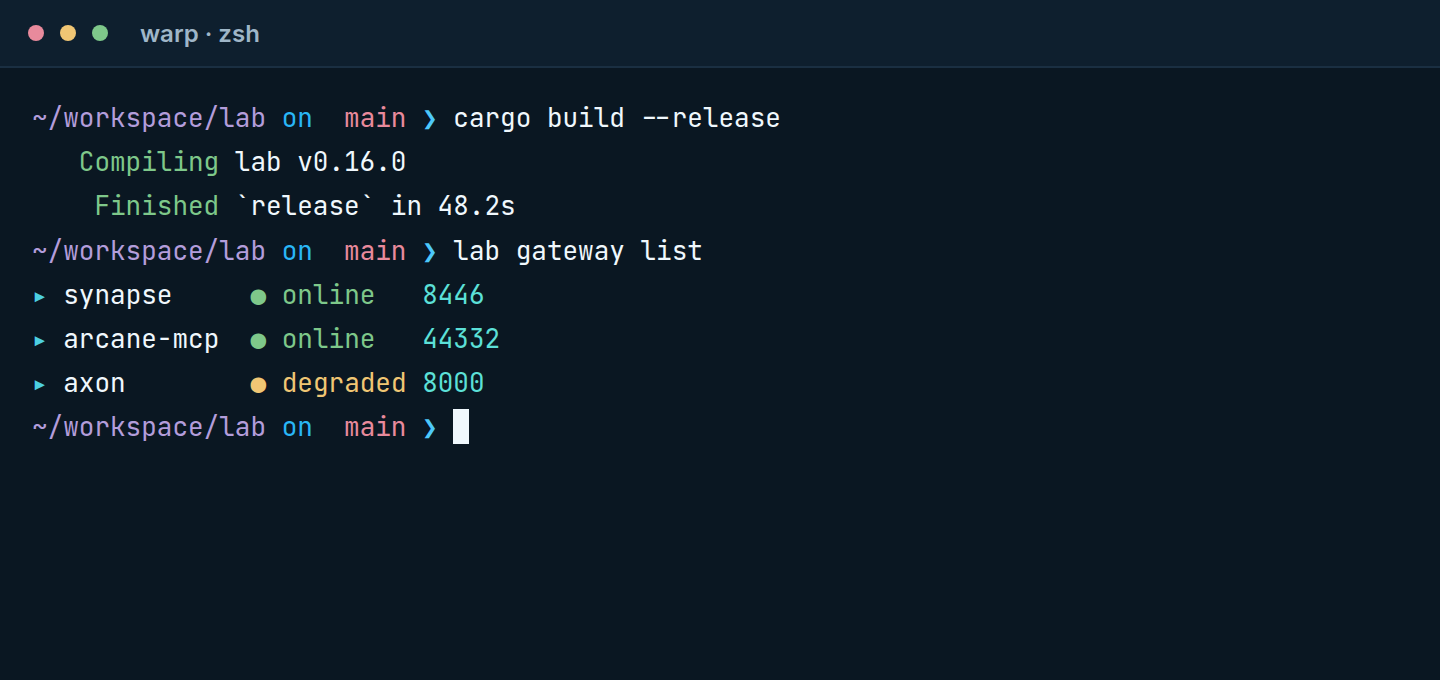Click the green status dot for arcane-mcp

coord(258,341)
